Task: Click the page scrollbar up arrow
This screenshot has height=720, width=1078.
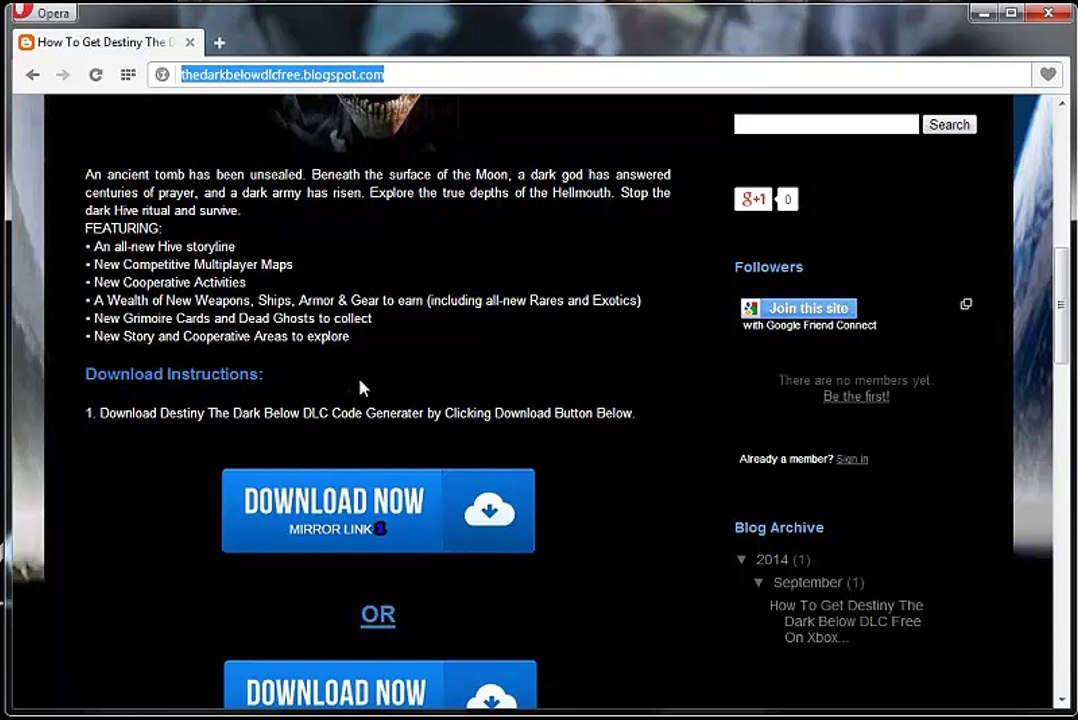Action: 1062,103
